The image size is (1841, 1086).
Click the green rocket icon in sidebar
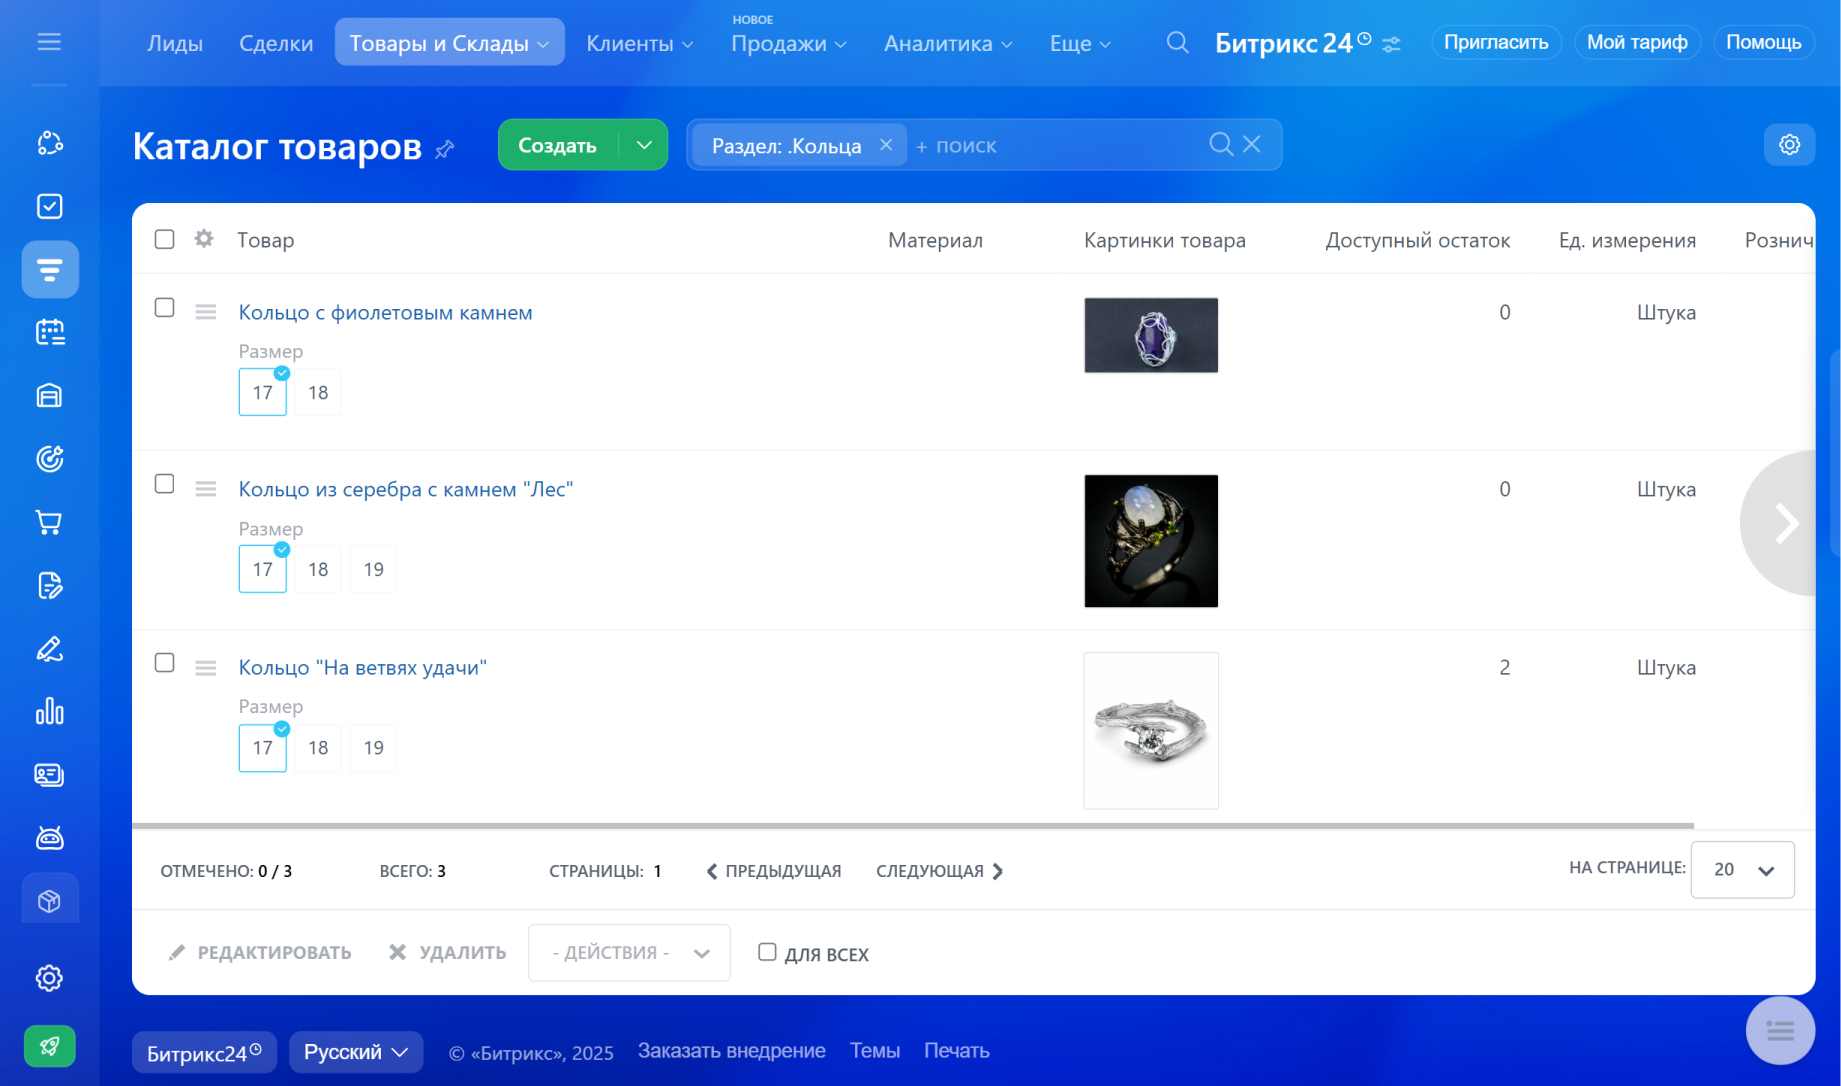point(49,1046)
